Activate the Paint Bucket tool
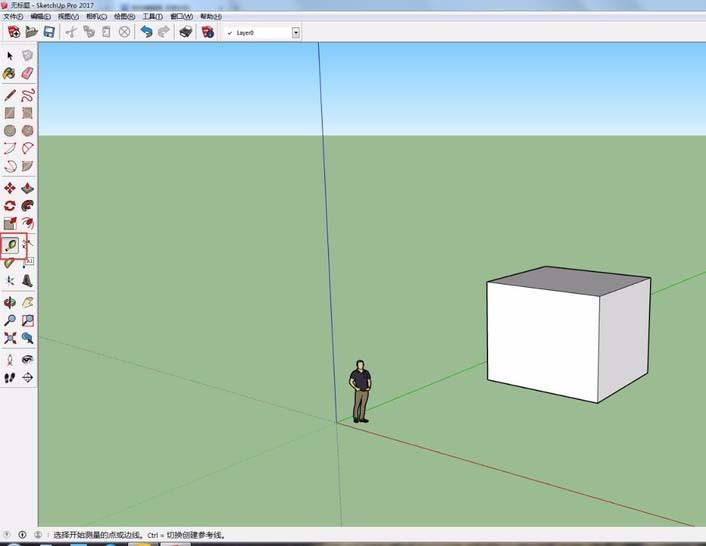Image resolution: width=706 pixels, height=546 pixels. tap(9, 73)
